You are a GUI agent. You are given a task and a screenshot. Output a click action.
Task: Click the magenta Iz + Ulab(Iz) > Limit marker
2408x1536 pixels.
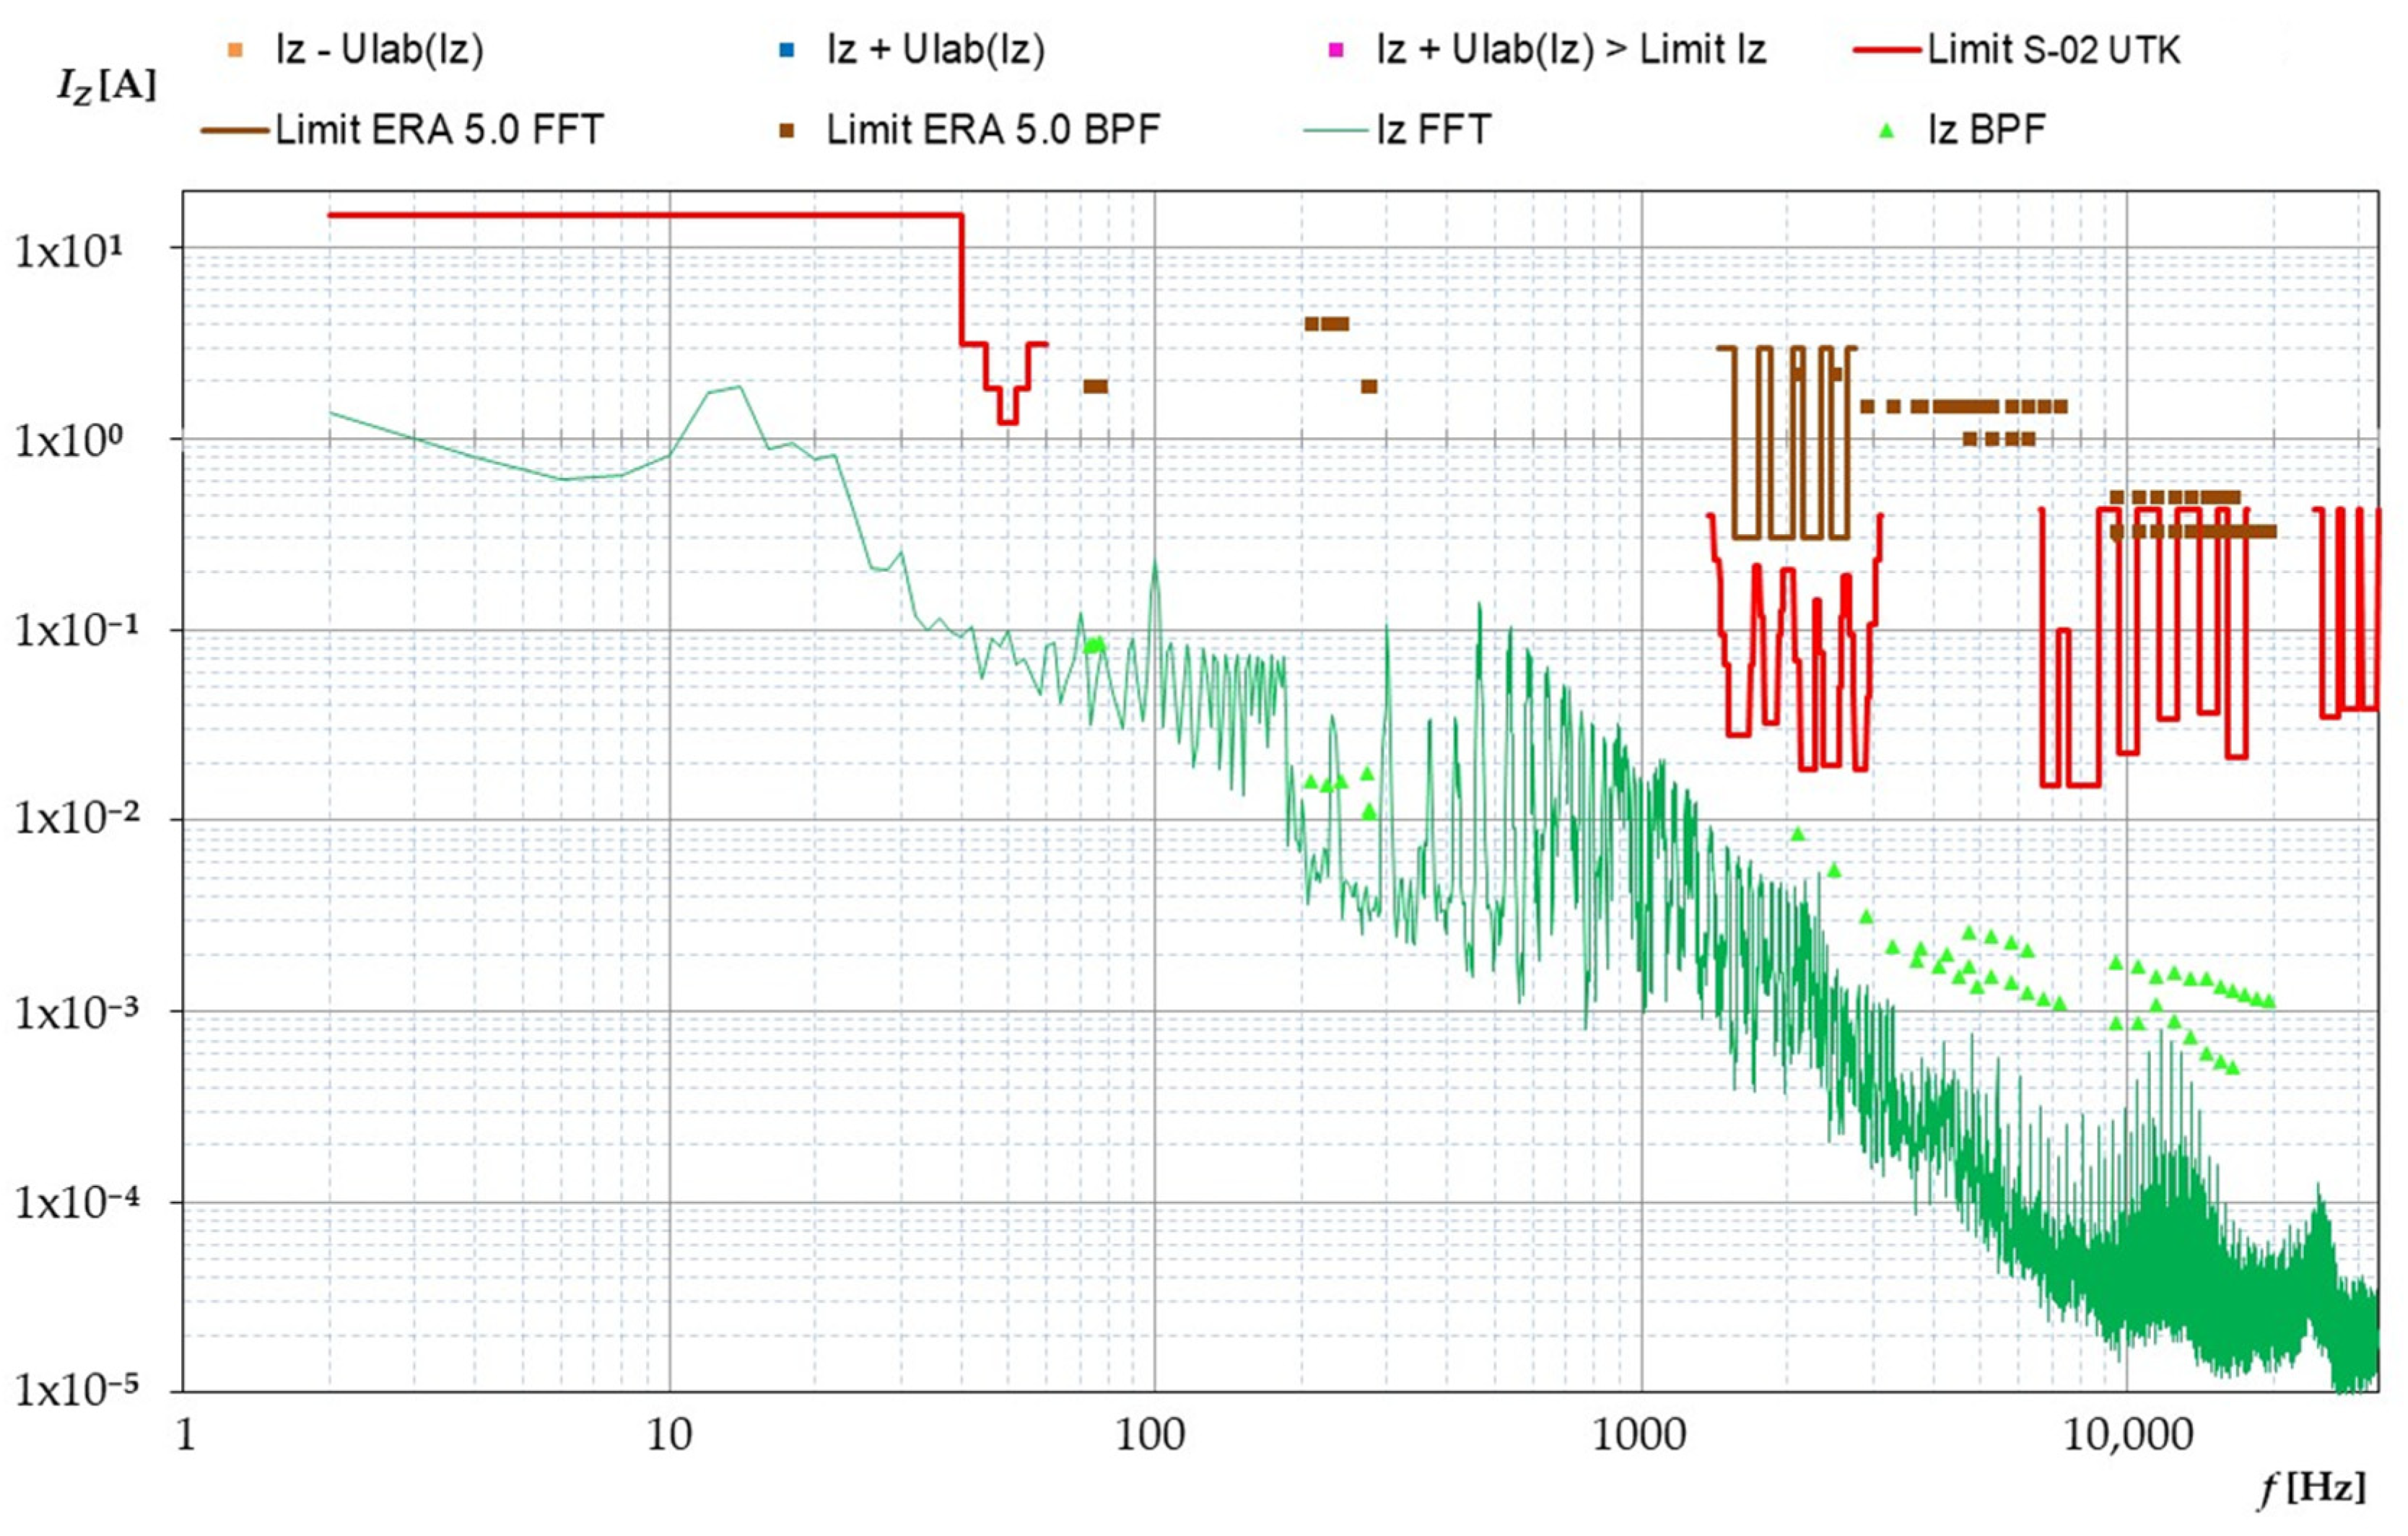pos(1335,51)
